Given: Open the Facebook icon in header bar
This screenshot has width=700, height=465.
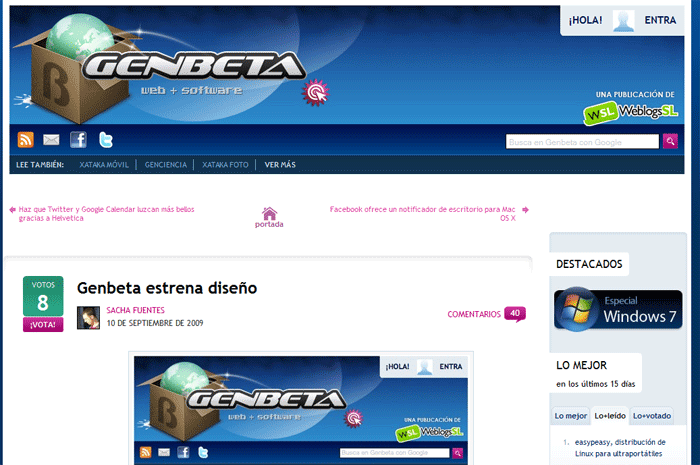Looking at the screenshot, I should tap(79, 140).
